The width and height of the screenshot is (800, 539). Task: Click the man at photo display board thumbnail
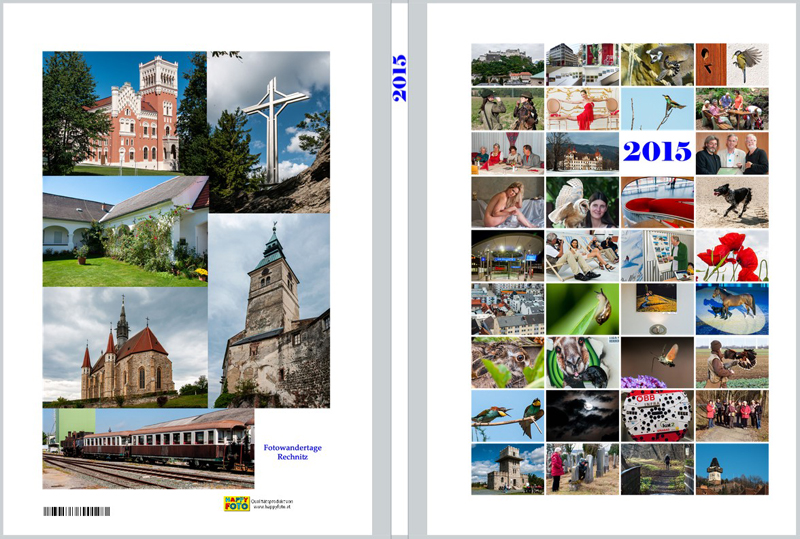657,256
